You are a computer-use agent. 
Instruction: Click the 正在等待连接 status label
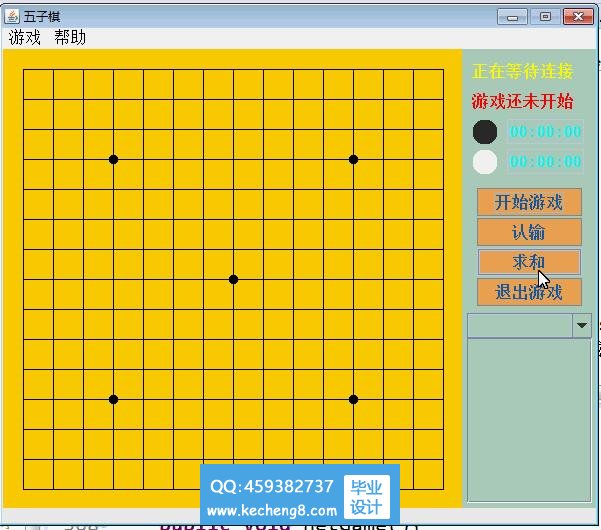[x=522, y=71]
